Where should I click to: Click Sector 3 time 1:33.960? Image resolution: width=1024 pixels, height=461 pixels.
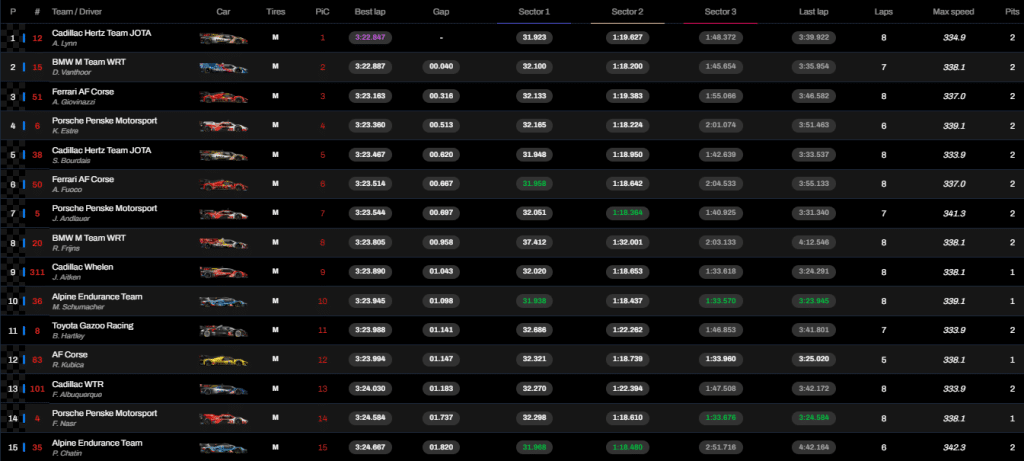click(x=721, y=359)
